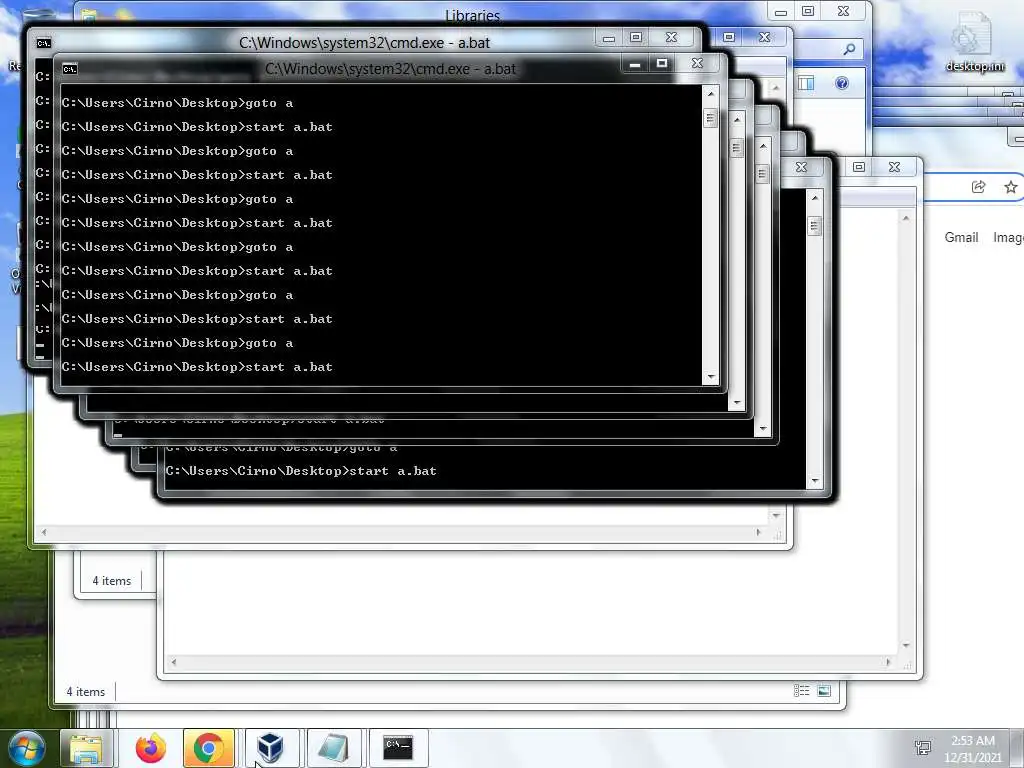This screenshot has height=768, width=1024.
Task: Launch Firefox from the taskbar
Action: pyautogui.click(x=150, y=748)
